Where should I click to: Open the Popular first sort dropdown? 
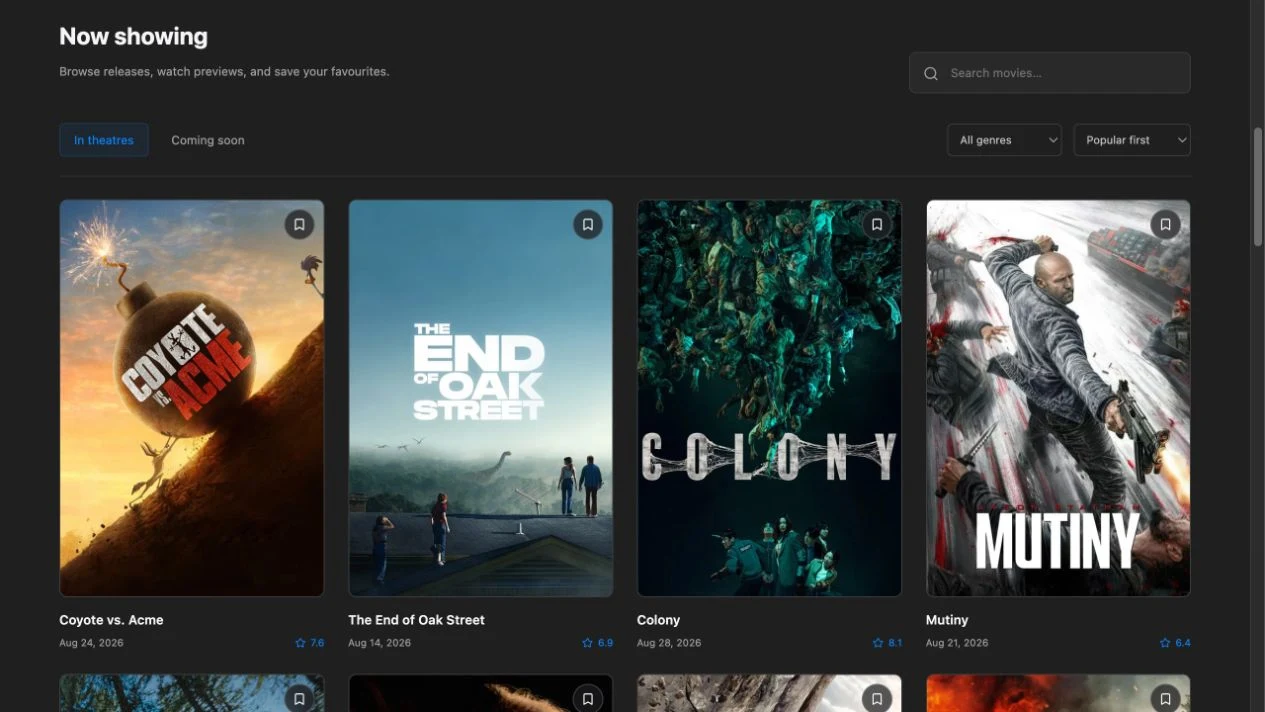(x=1132, y=140)
